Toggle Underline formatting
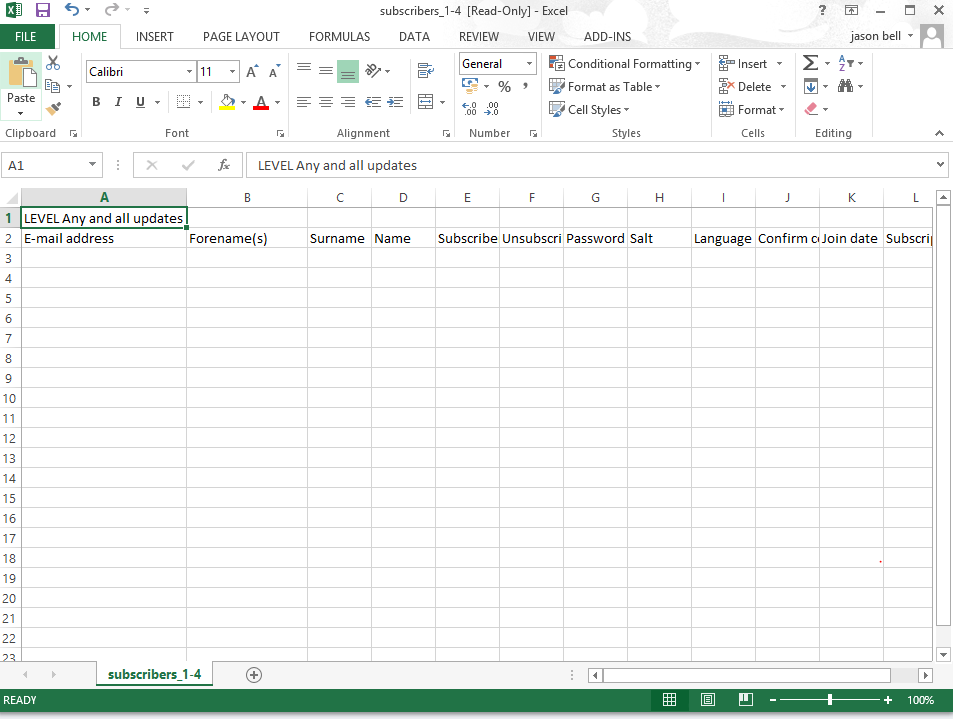 140,101
